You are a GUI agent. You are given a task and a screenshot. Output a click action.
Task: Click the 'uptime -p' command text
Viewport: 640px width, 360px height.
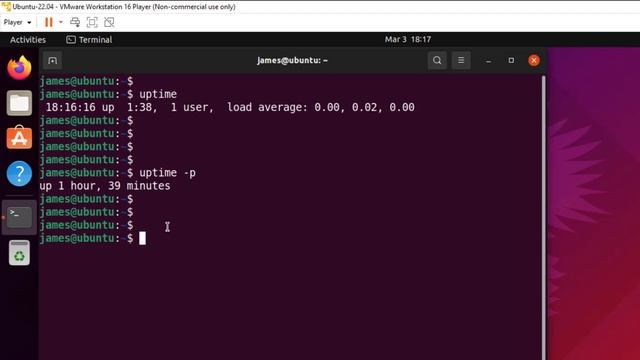167,173
